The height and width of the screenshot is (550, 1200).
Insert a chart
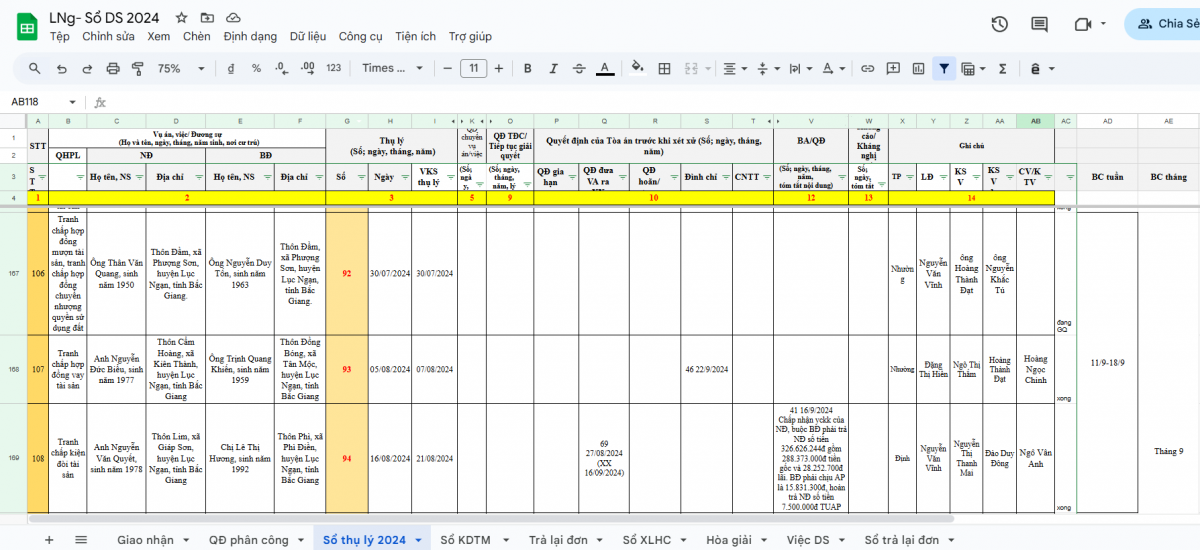point(918,68)
